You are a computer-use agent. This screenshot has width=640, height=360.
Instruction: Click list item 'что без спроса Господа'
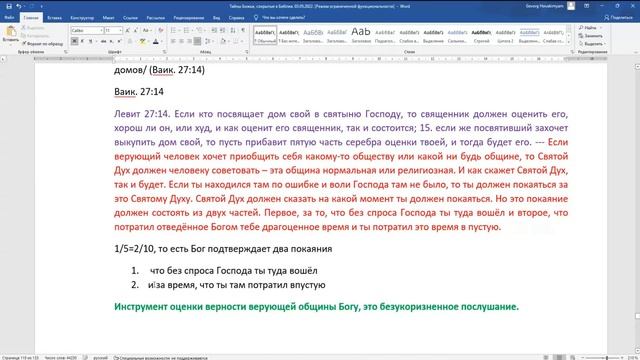coord(233,271)
